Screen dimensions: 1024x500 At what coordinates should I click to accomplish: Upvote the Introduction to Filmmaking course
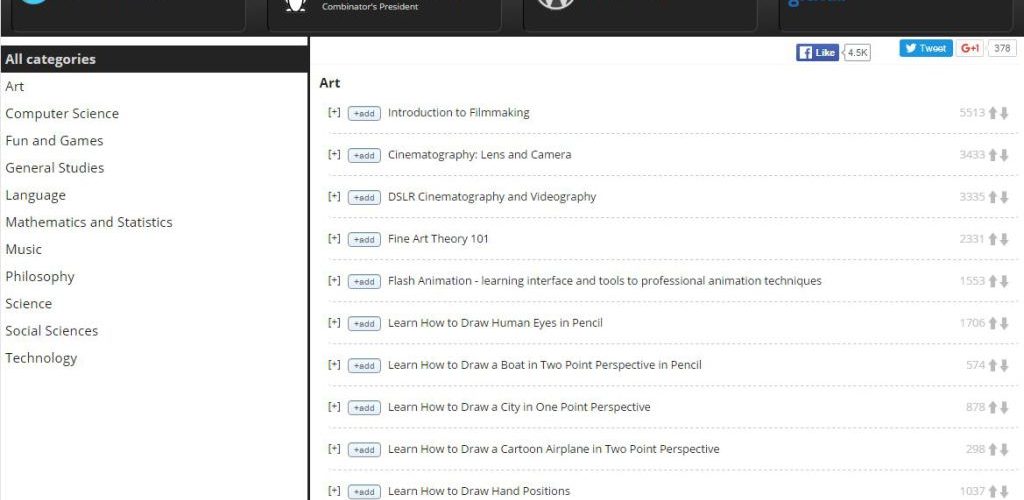993,113
